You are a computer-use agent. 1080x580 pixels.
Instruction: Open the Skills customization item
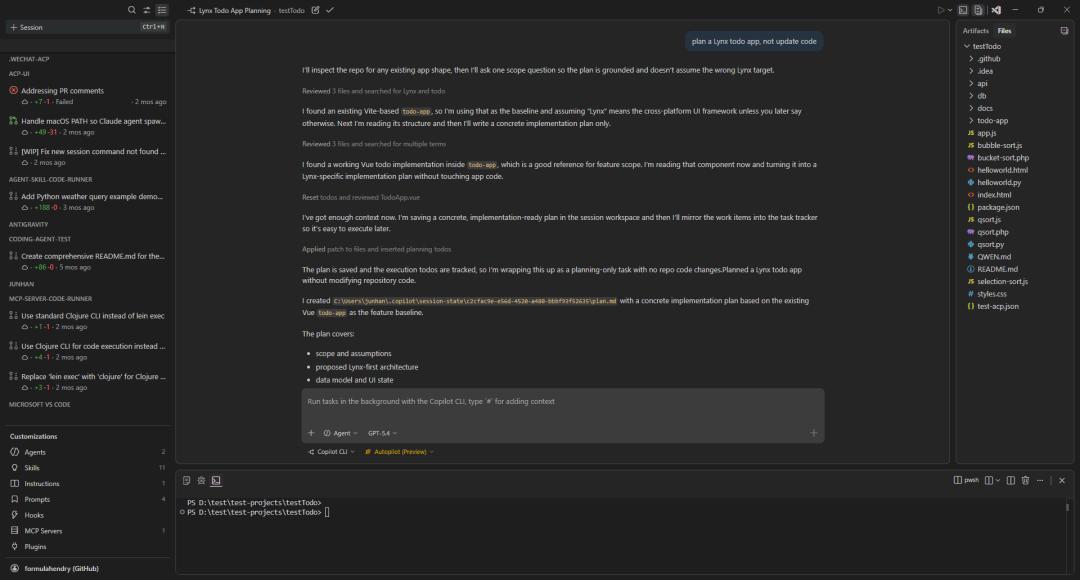pos(33,468)
